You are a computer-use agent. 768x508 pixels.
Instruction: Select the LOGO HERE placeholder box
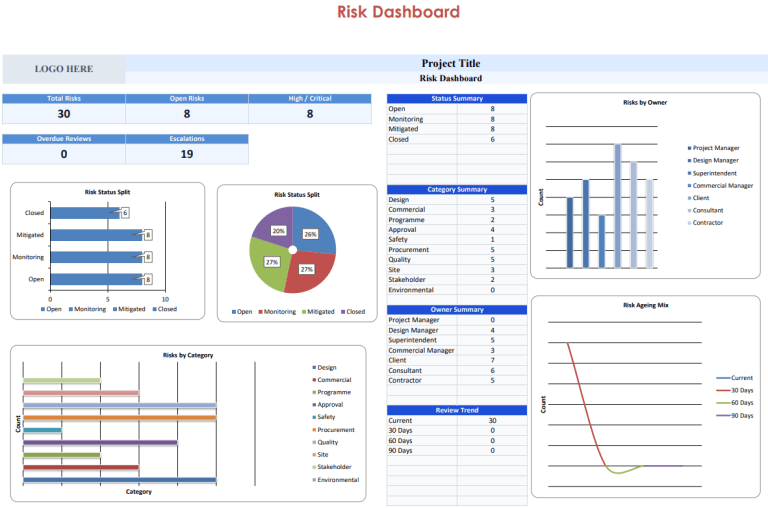pyautogui.click(x=64, y=69)
